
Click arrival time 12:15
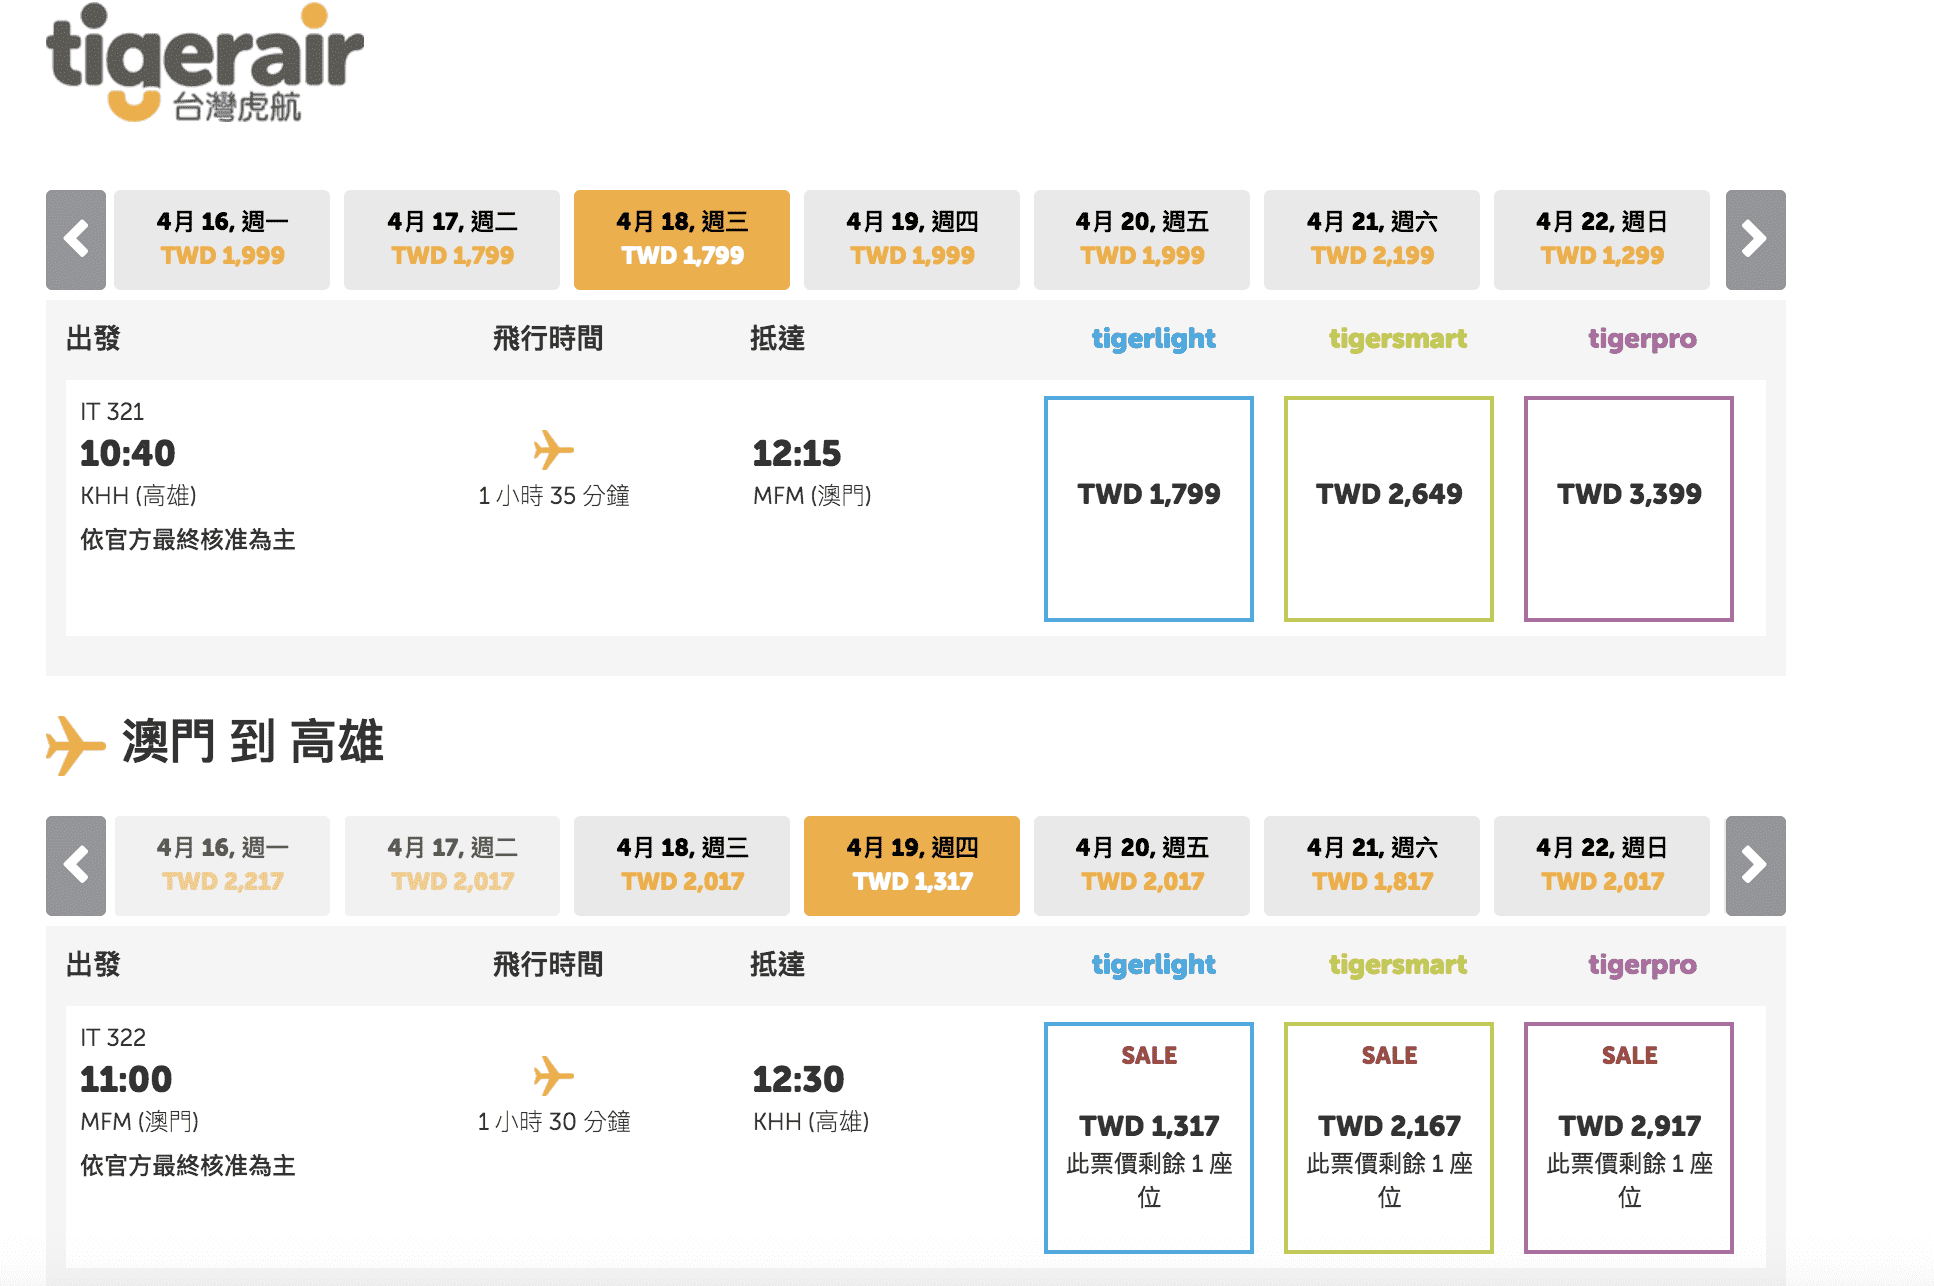(x=797, y=454)
